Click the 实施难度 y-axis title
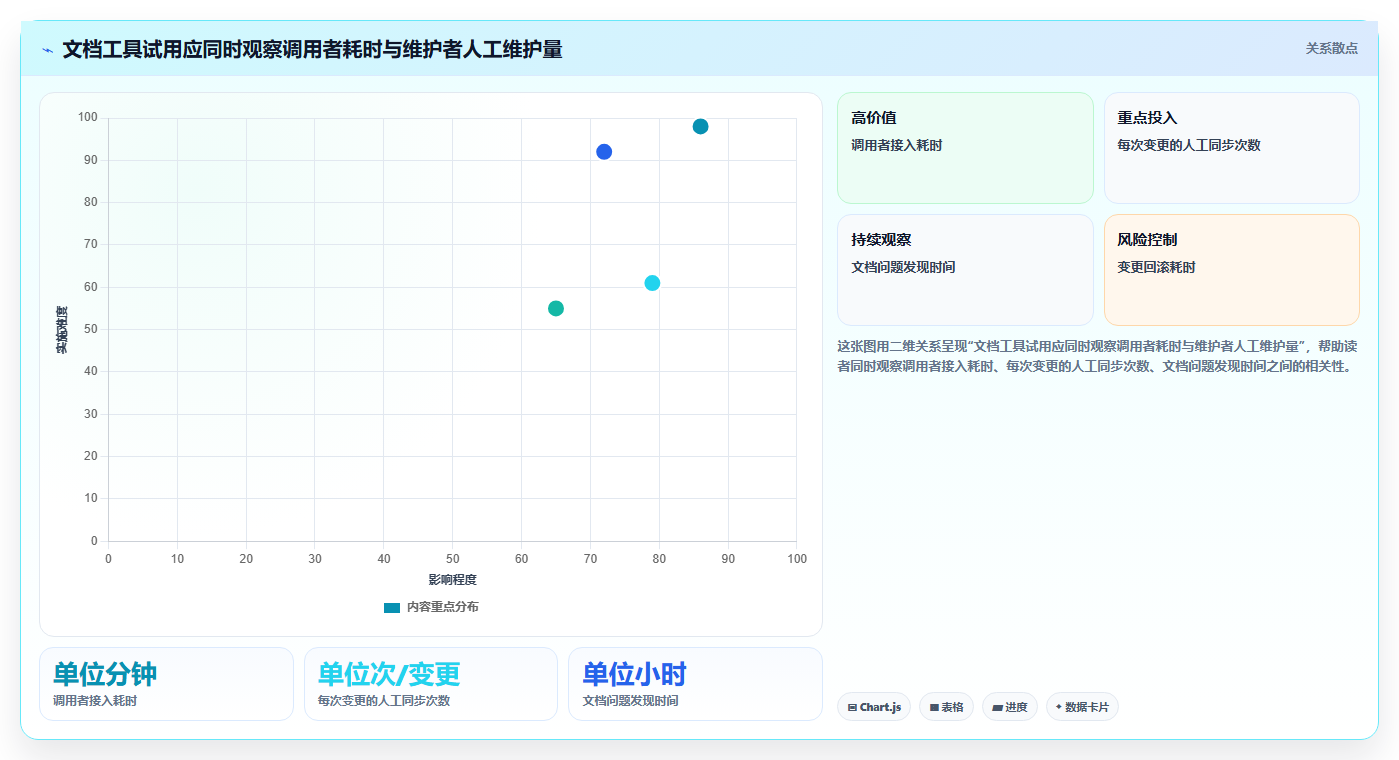The image size is (1399, 760). pos(62,330)
